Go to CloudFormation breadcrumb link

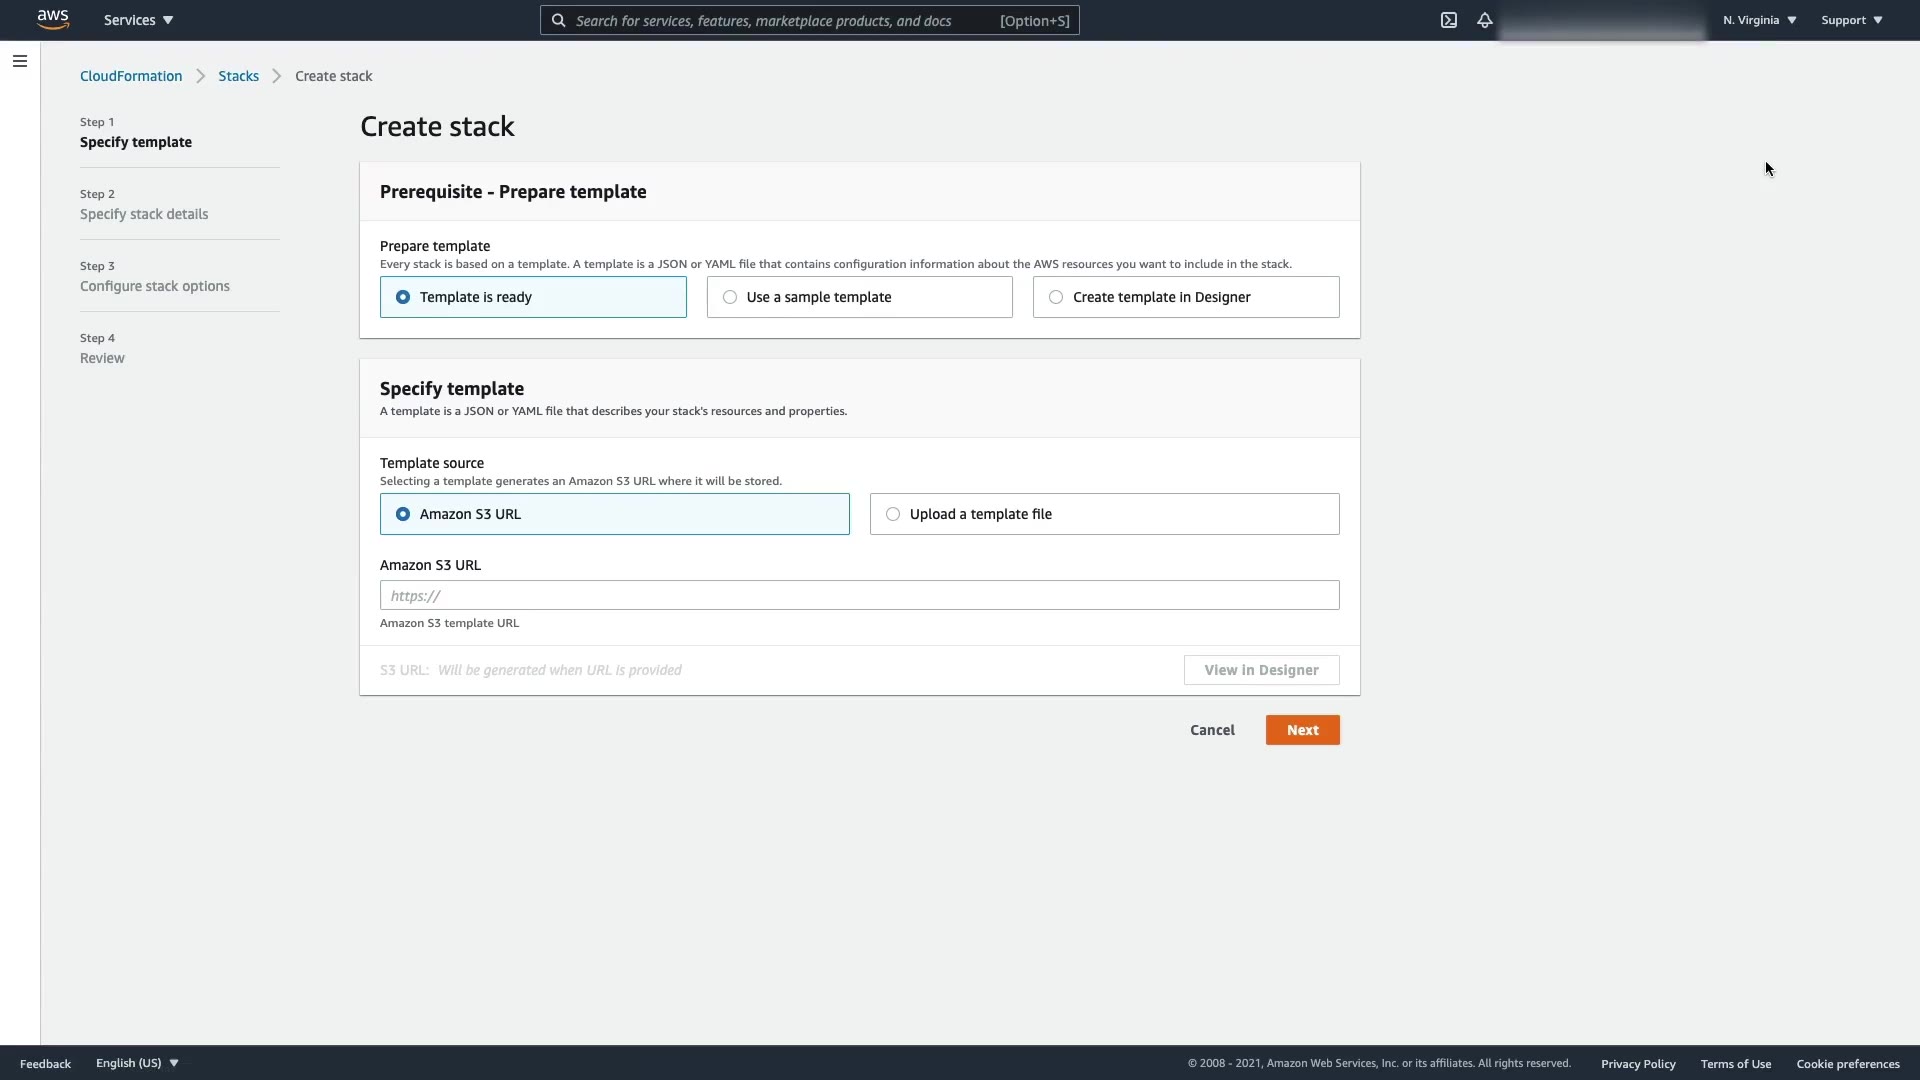coord(131,76)
